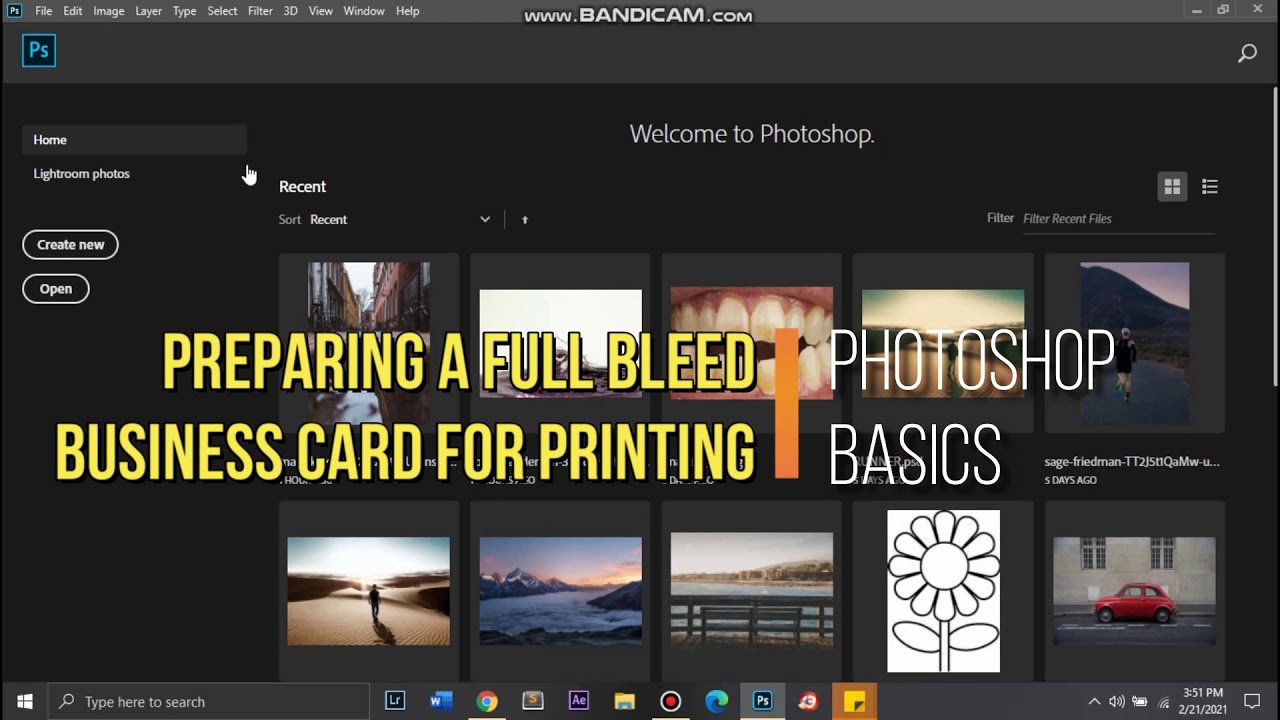
Task: Open the Filter menu
Action: tap(260, 11)
